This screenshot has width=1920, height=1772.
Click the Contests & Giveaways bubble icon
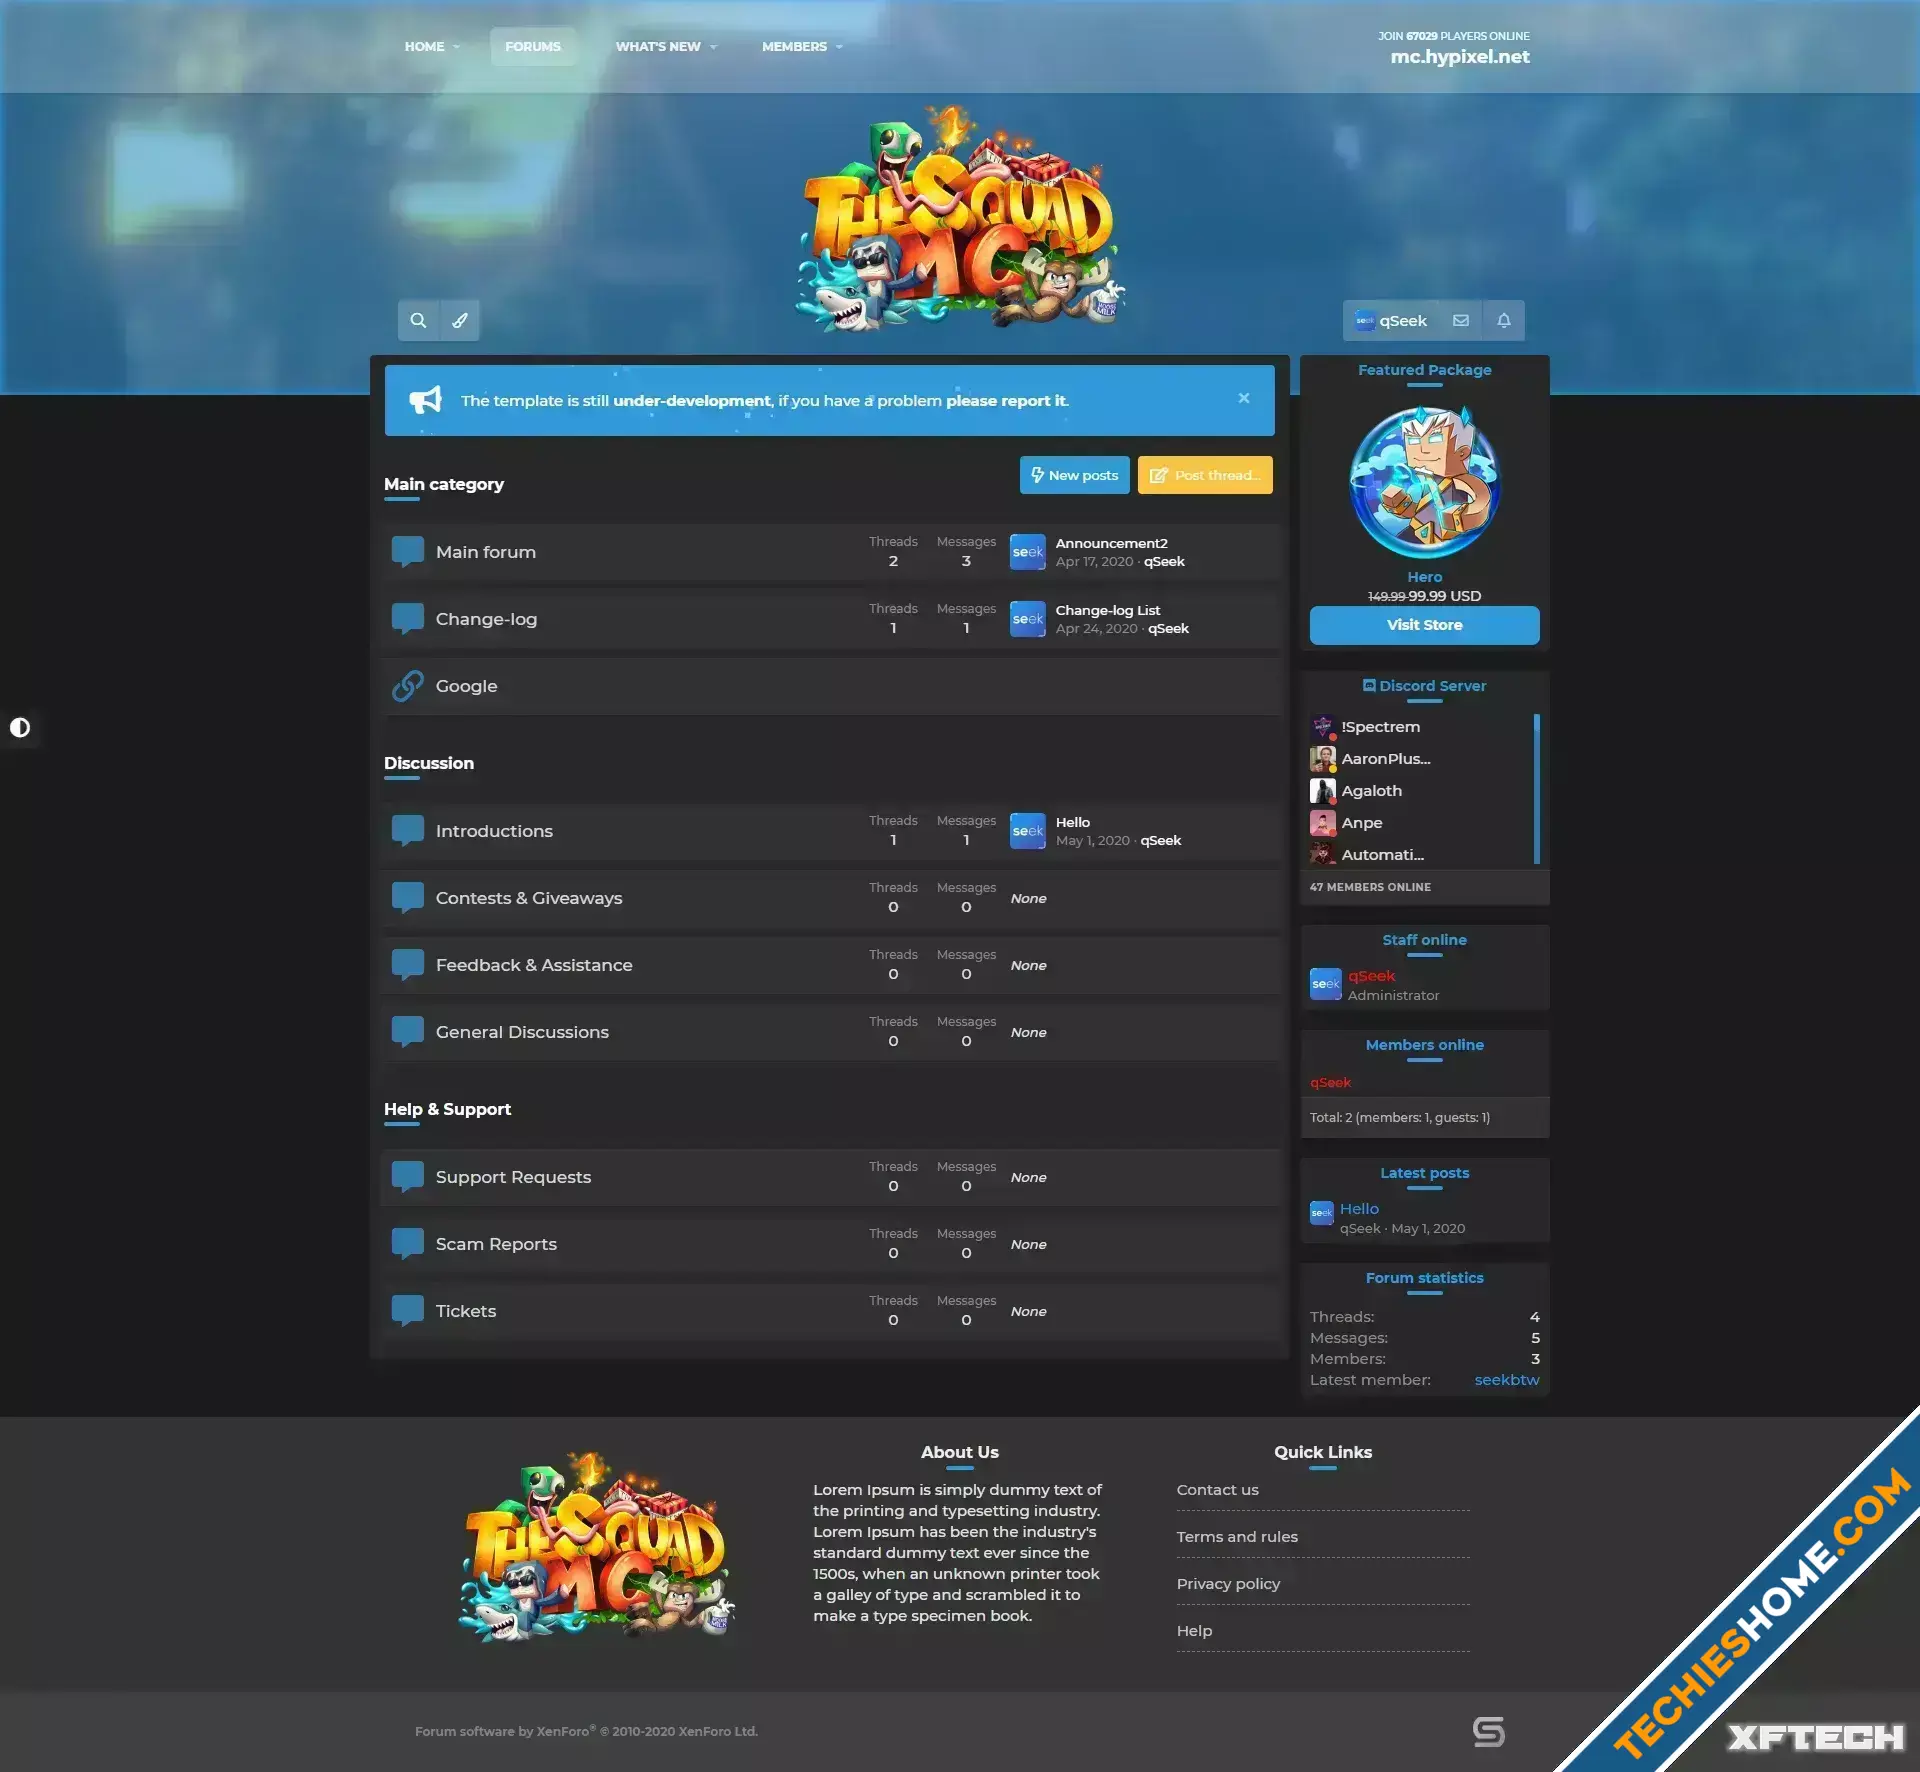[407, 898]
